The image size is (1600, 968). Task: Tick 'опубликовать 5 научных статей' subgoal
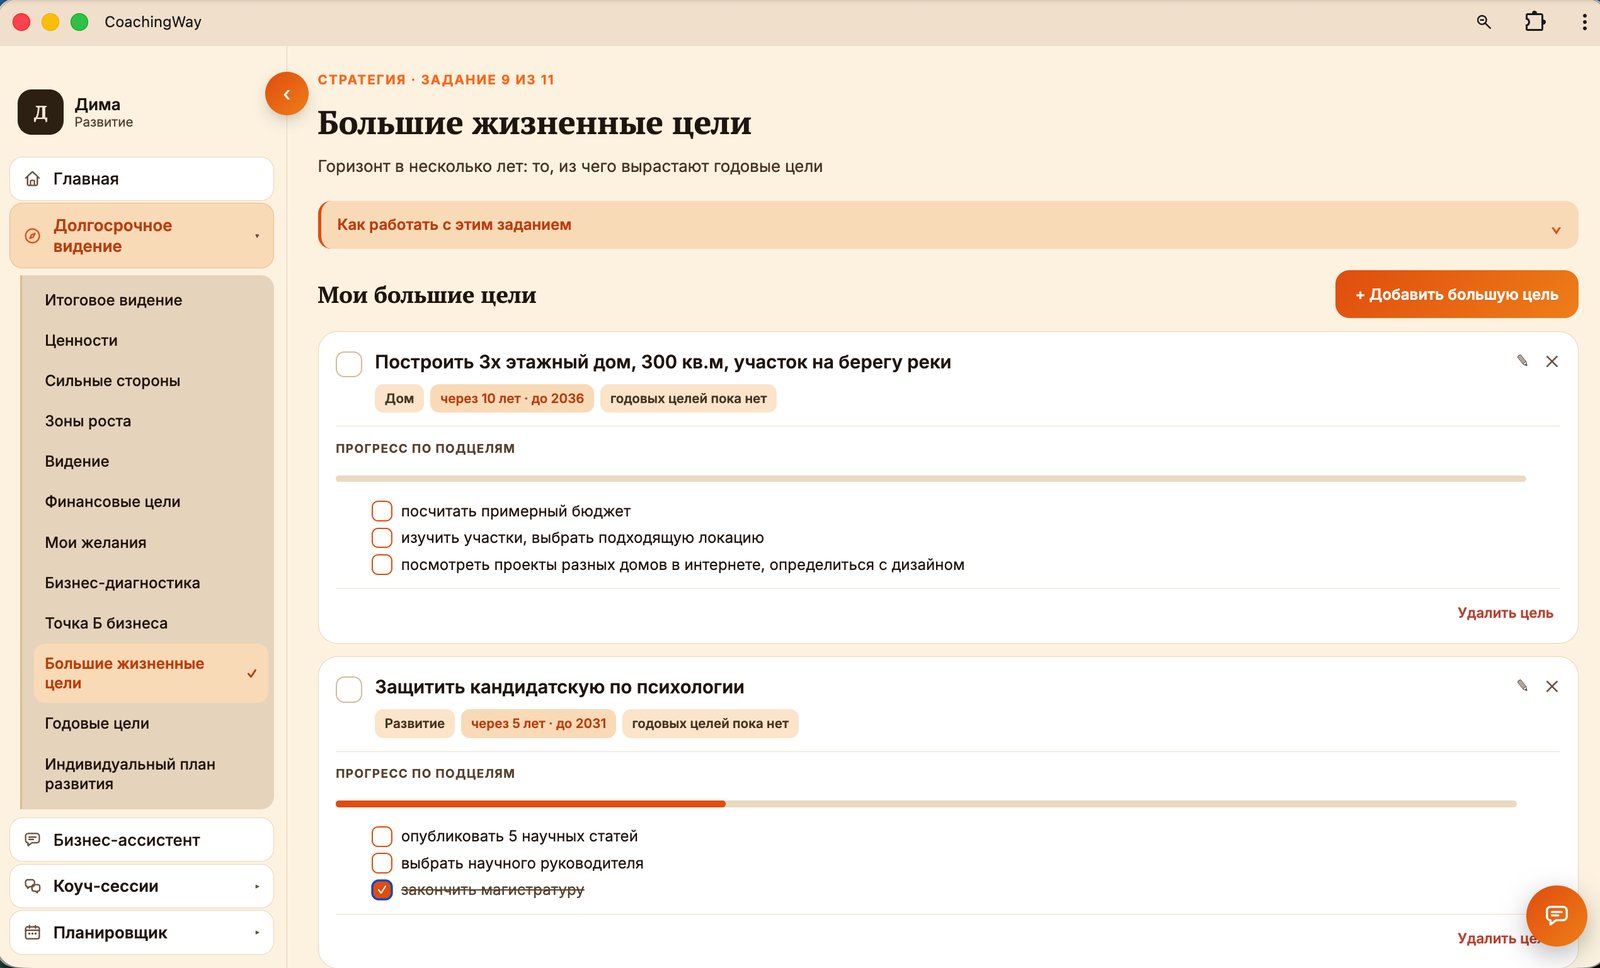(382, 836)
